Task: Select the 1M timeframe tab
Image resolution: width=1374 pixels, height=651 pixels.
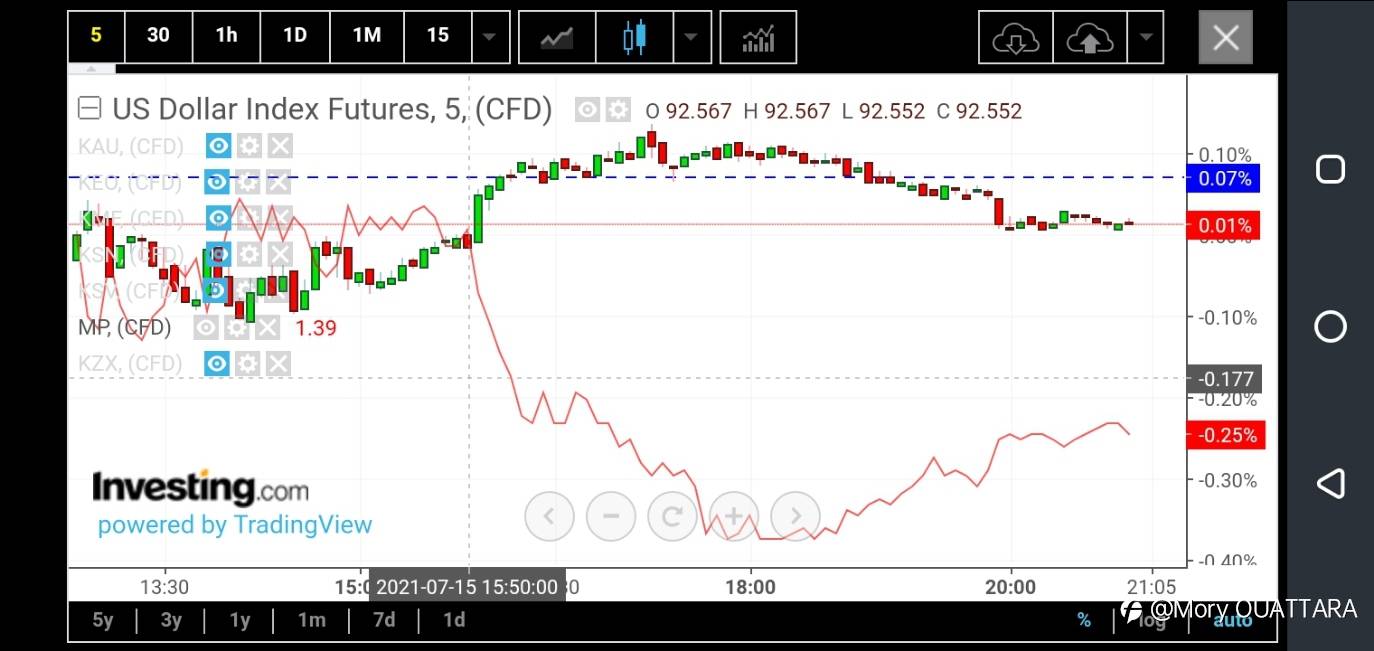Action: (x=366, y=35)
